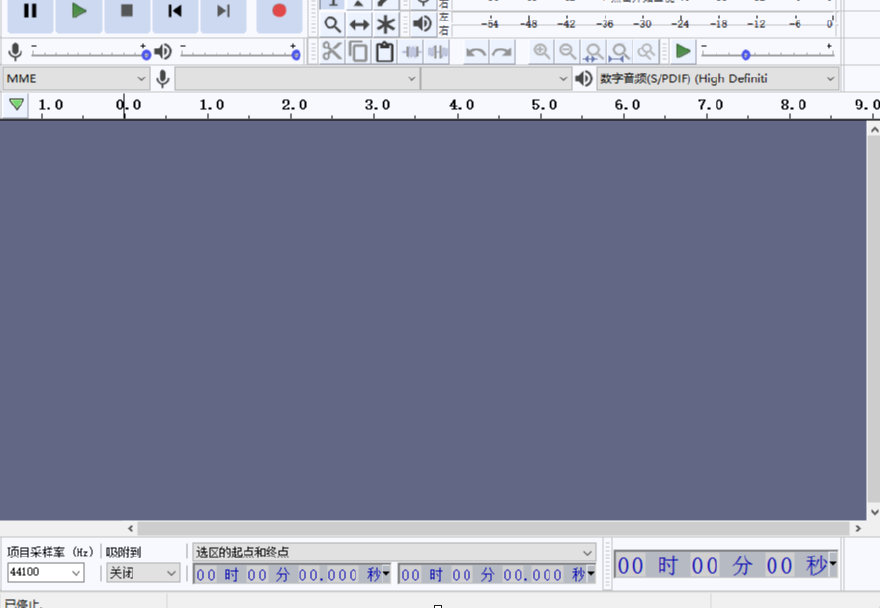This screenshot has height=611, width=882.
Task: Click the Paste icon
Action: tap(384, 51)
